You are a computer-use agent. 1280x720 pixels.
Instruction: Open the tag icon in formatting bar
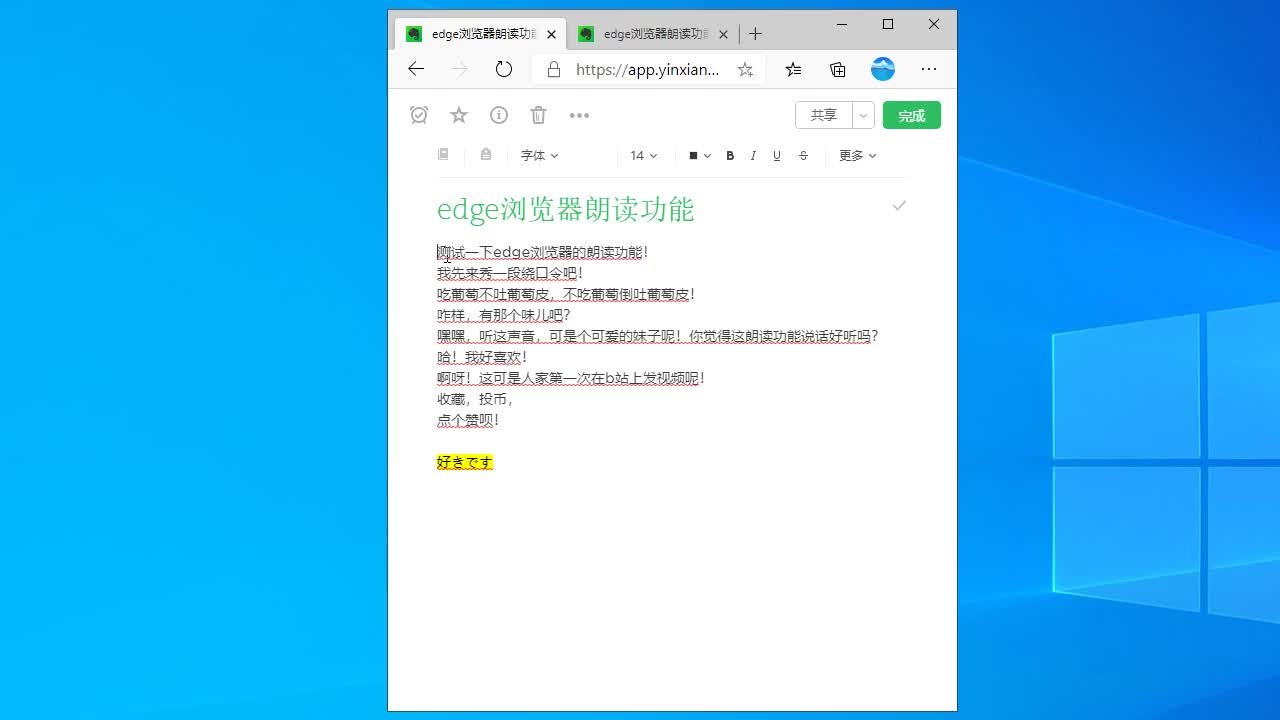coord(486,154)
